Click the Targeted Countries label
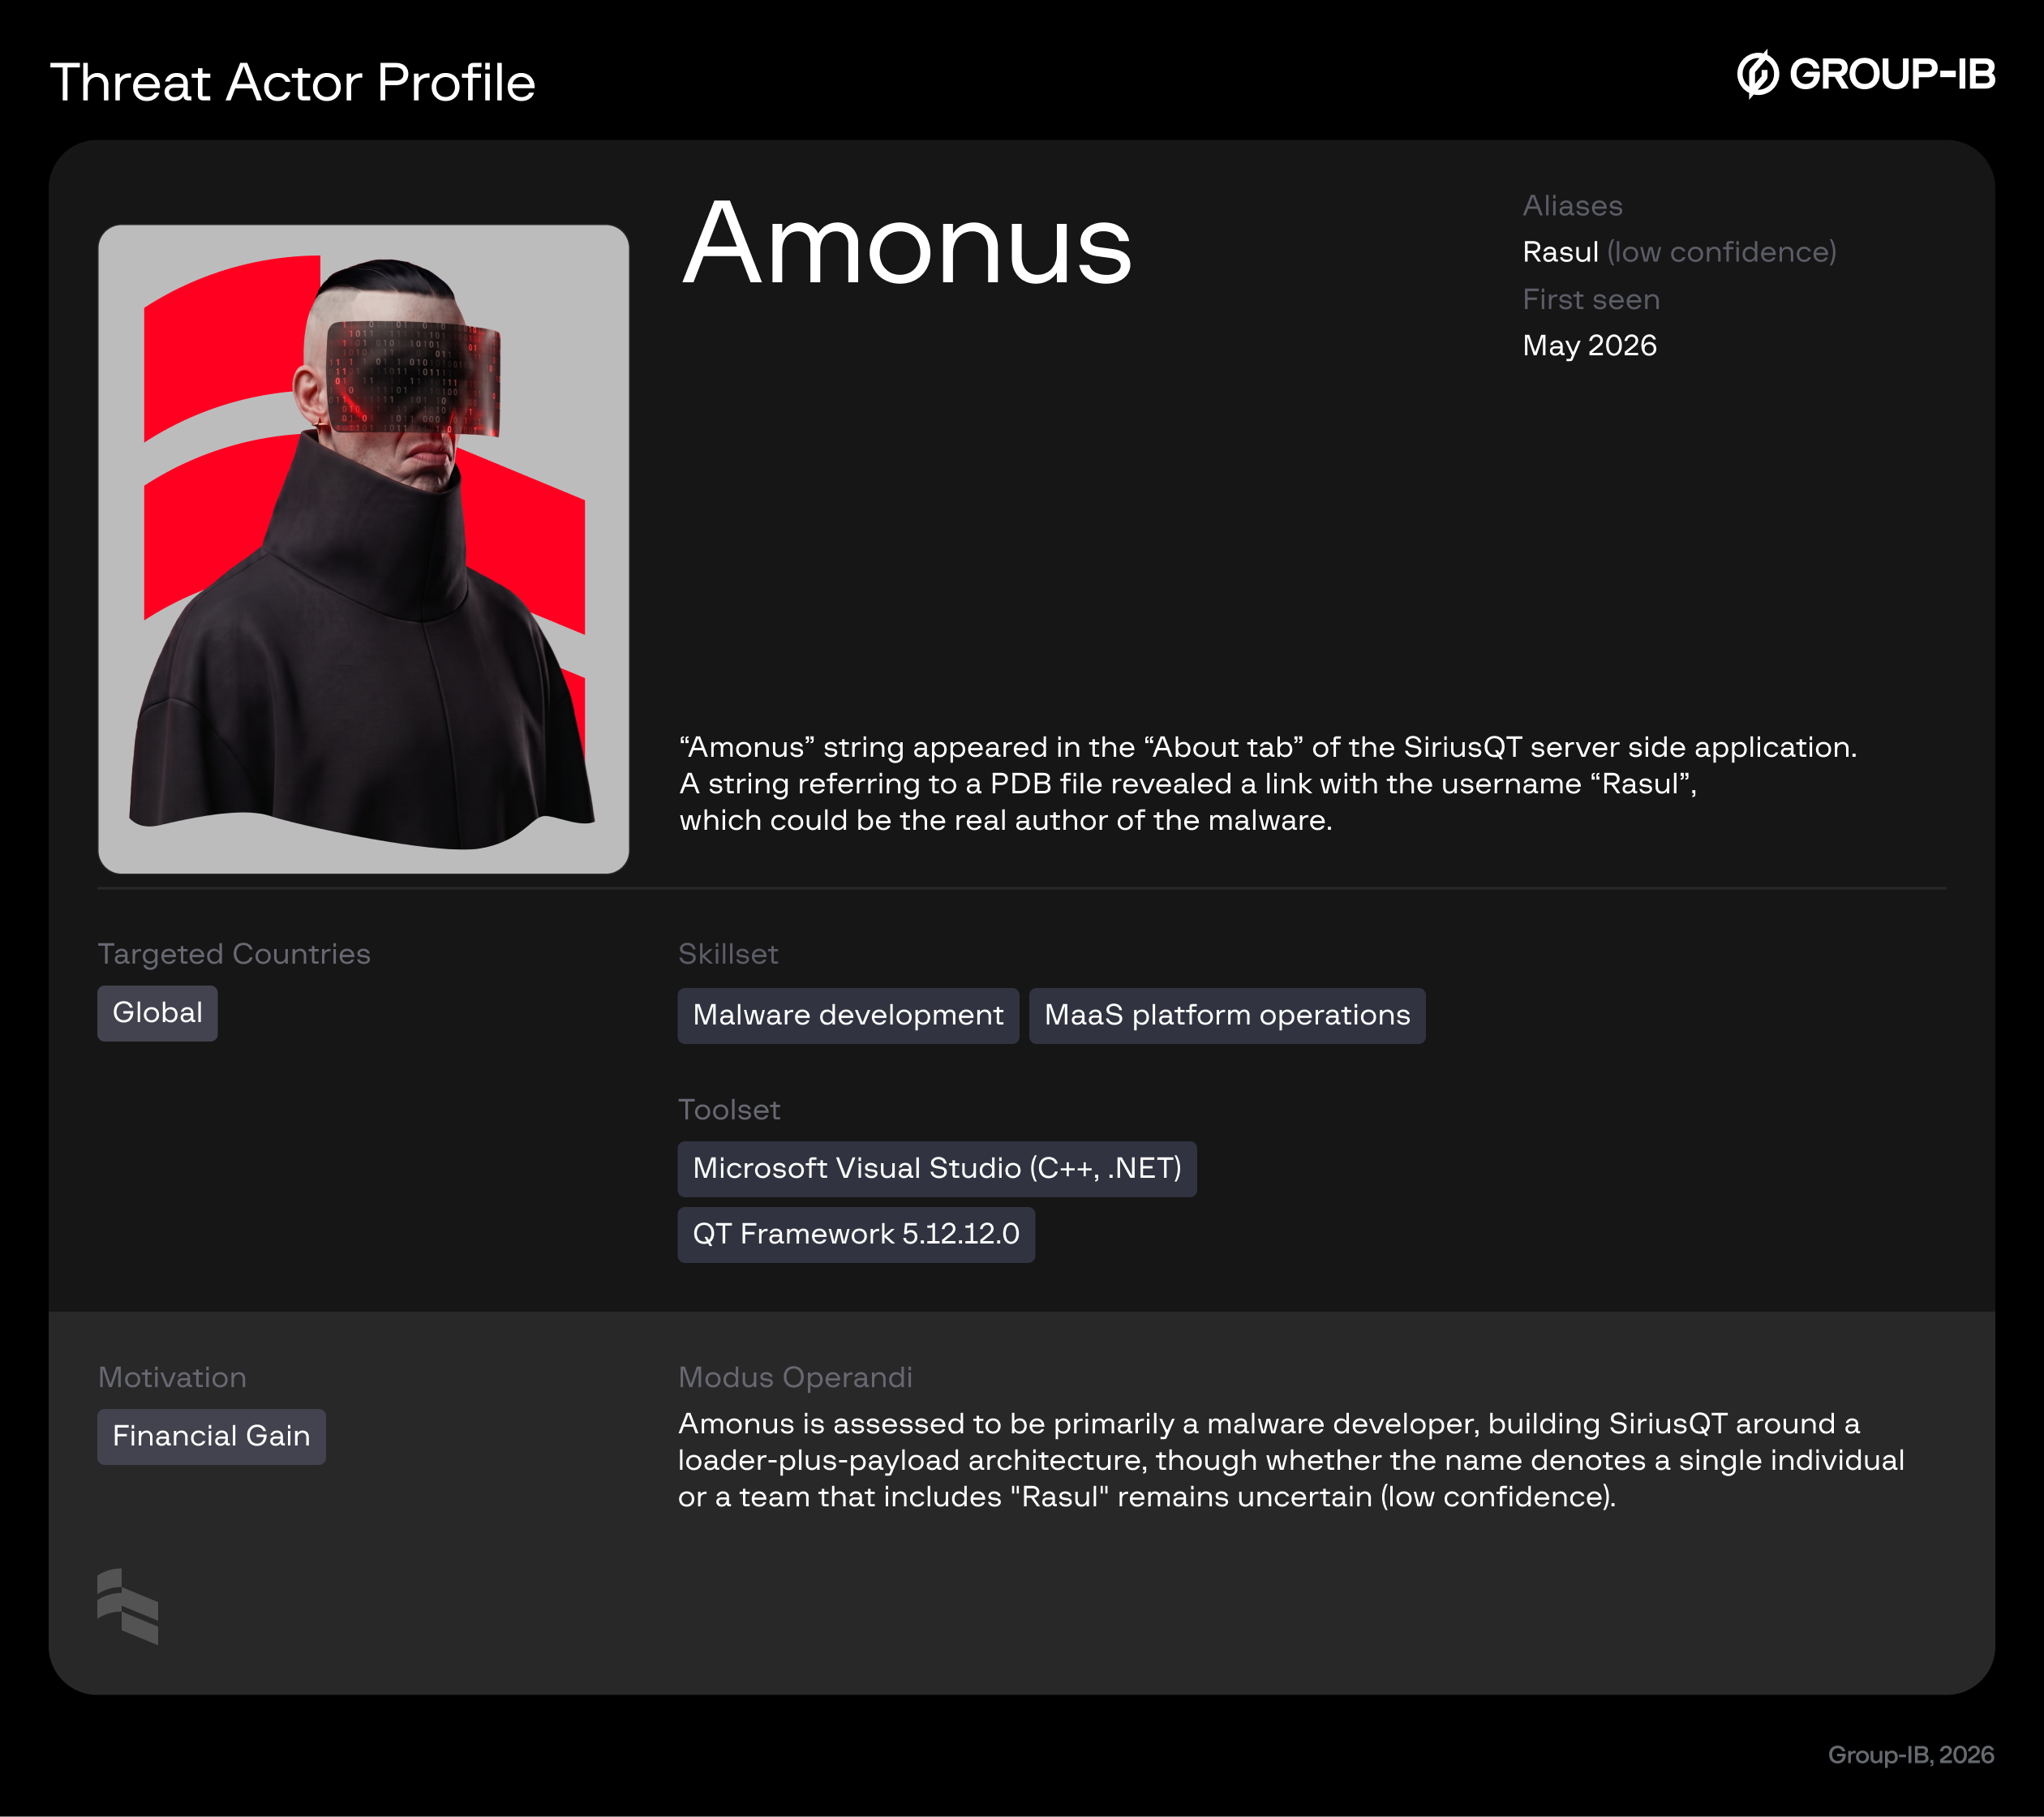 tap(234, 954)
